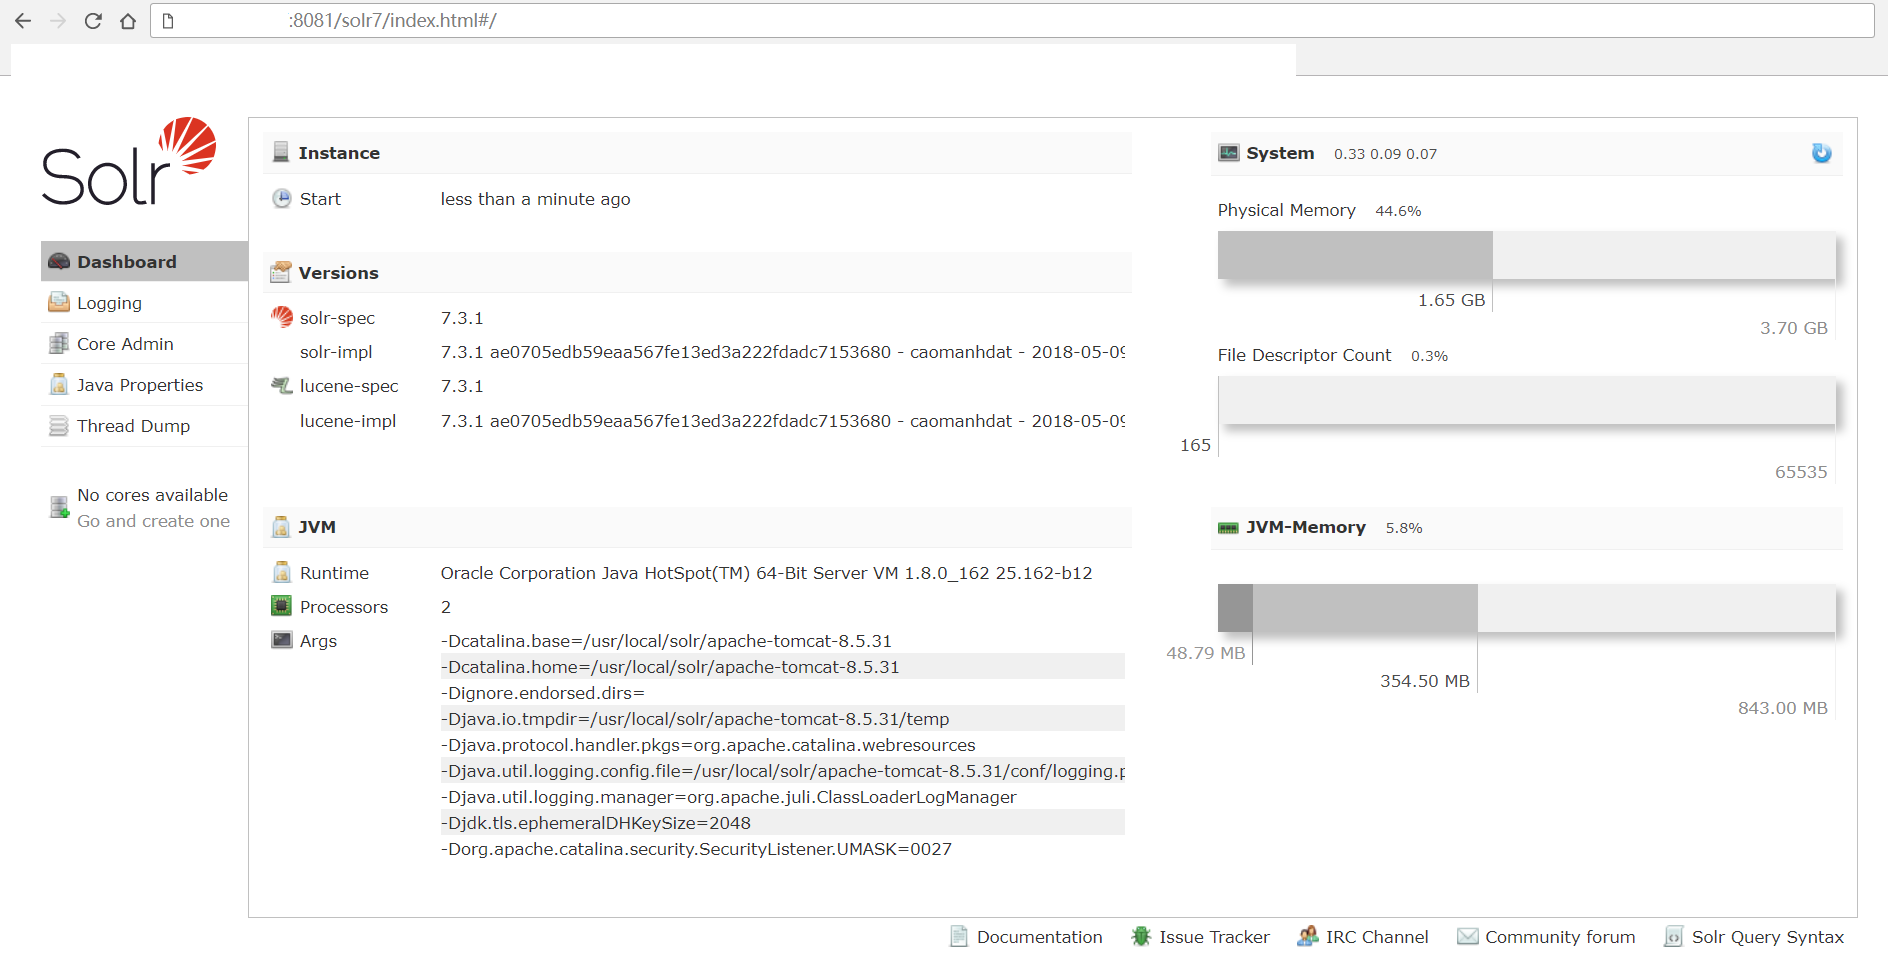Click the 354.50 MB JVM label
This screenshot has width=1888, height=962.
tap(1425, 680)
